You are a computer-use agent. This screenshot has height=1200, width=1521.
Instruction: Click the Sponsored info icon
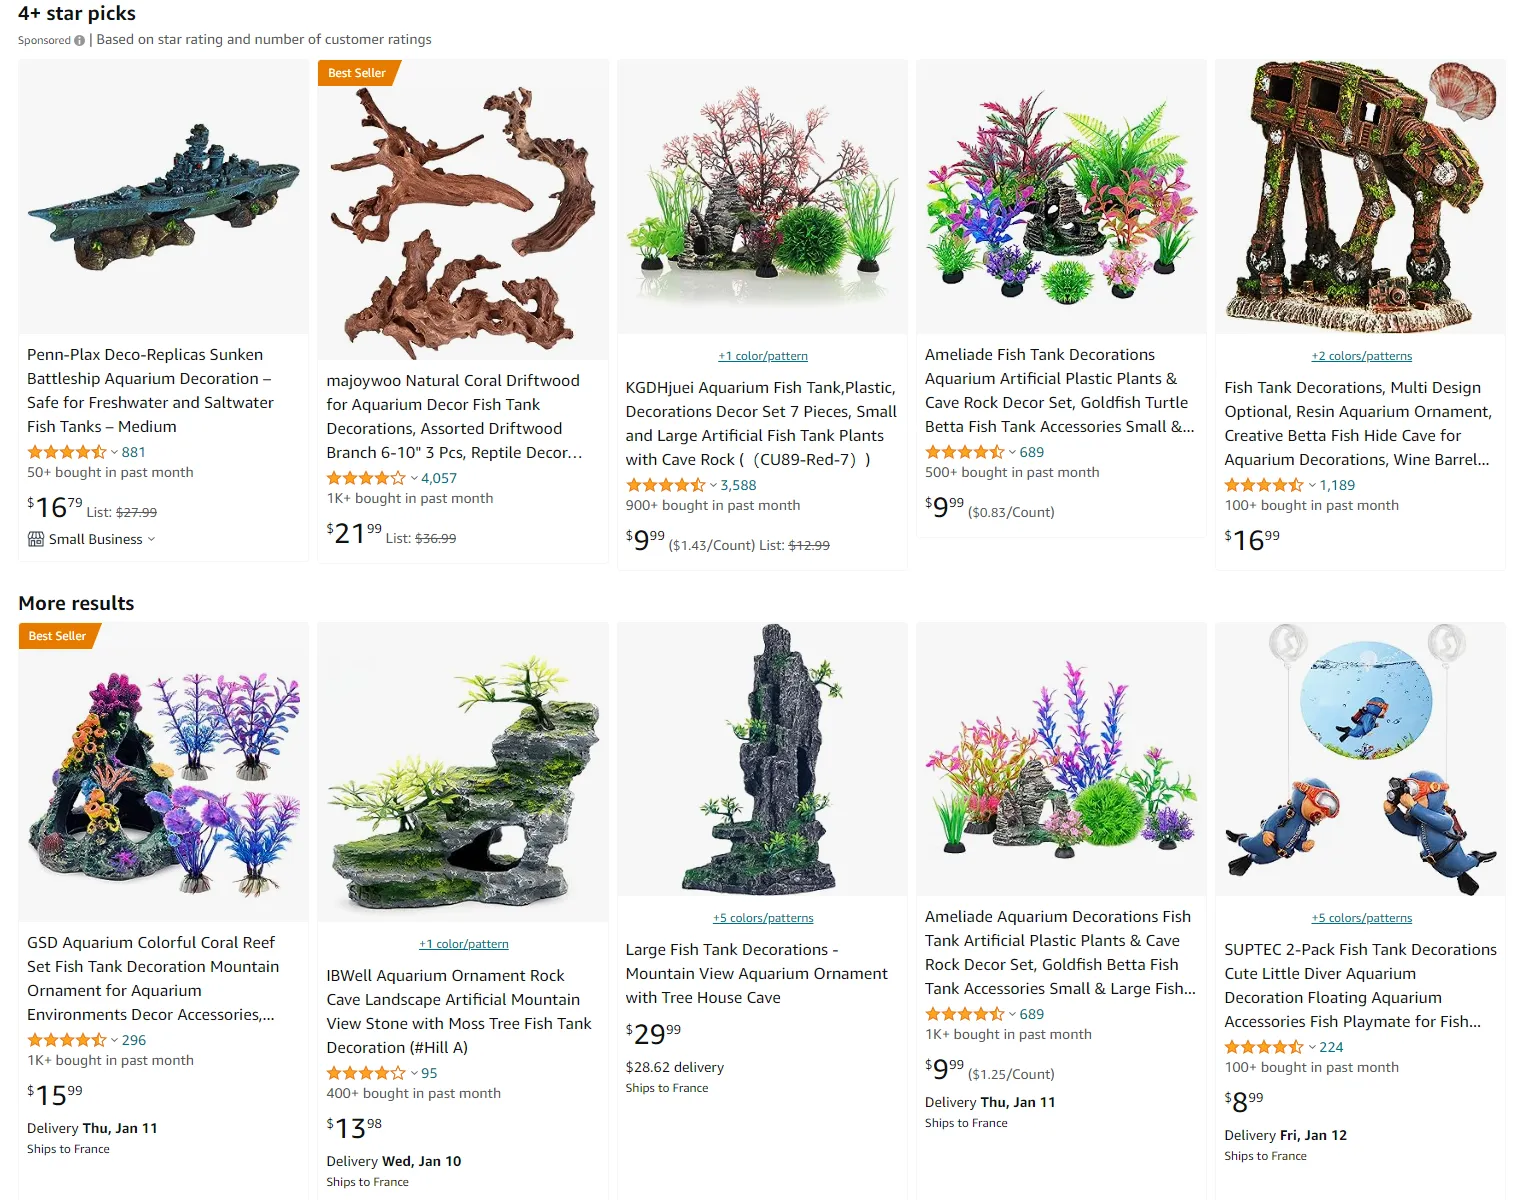[x=79, y=41]
